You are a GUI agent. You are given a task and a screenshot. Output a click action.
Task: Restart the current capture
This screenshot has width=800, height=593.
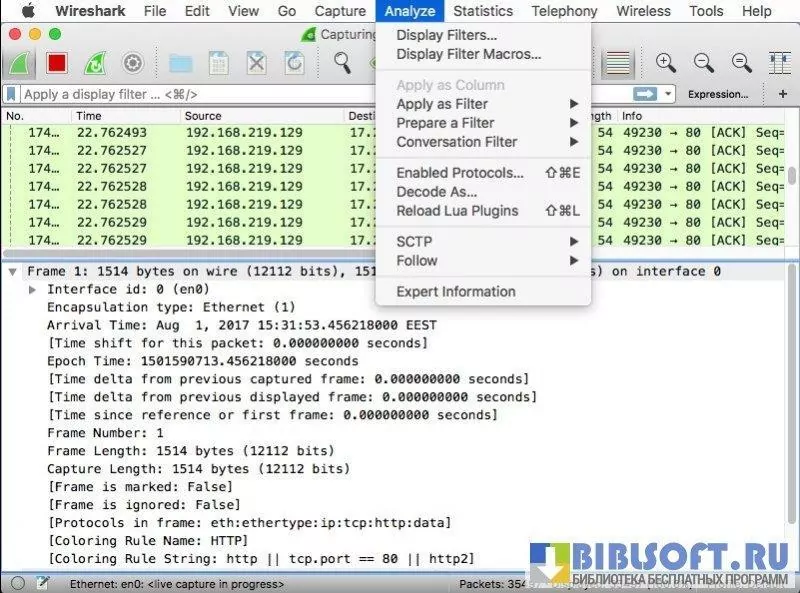click(94, 64)
